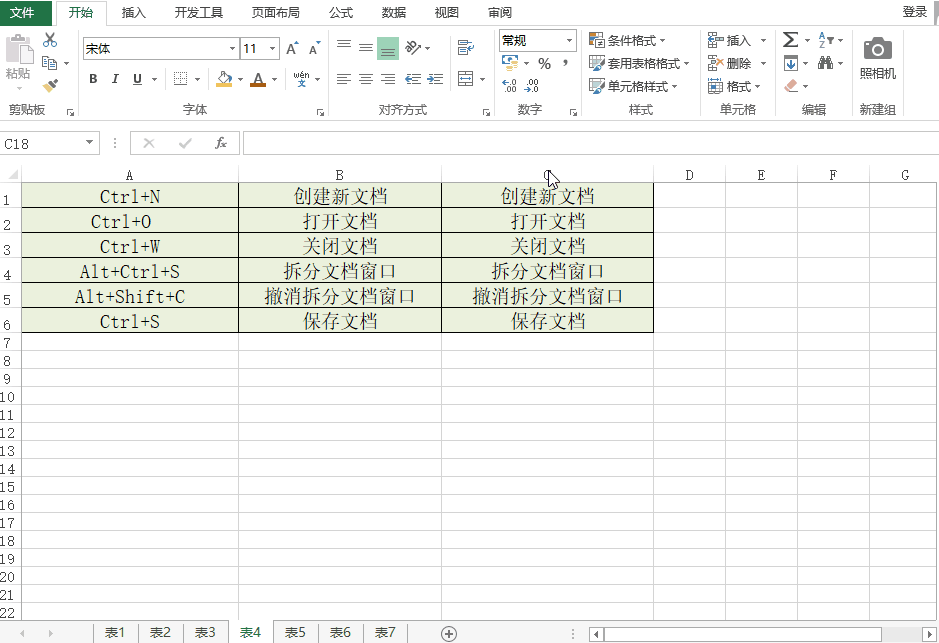Open the 常规 number format dropdown
This screenshot has width=939, height=643.
[x=570, y=40]
